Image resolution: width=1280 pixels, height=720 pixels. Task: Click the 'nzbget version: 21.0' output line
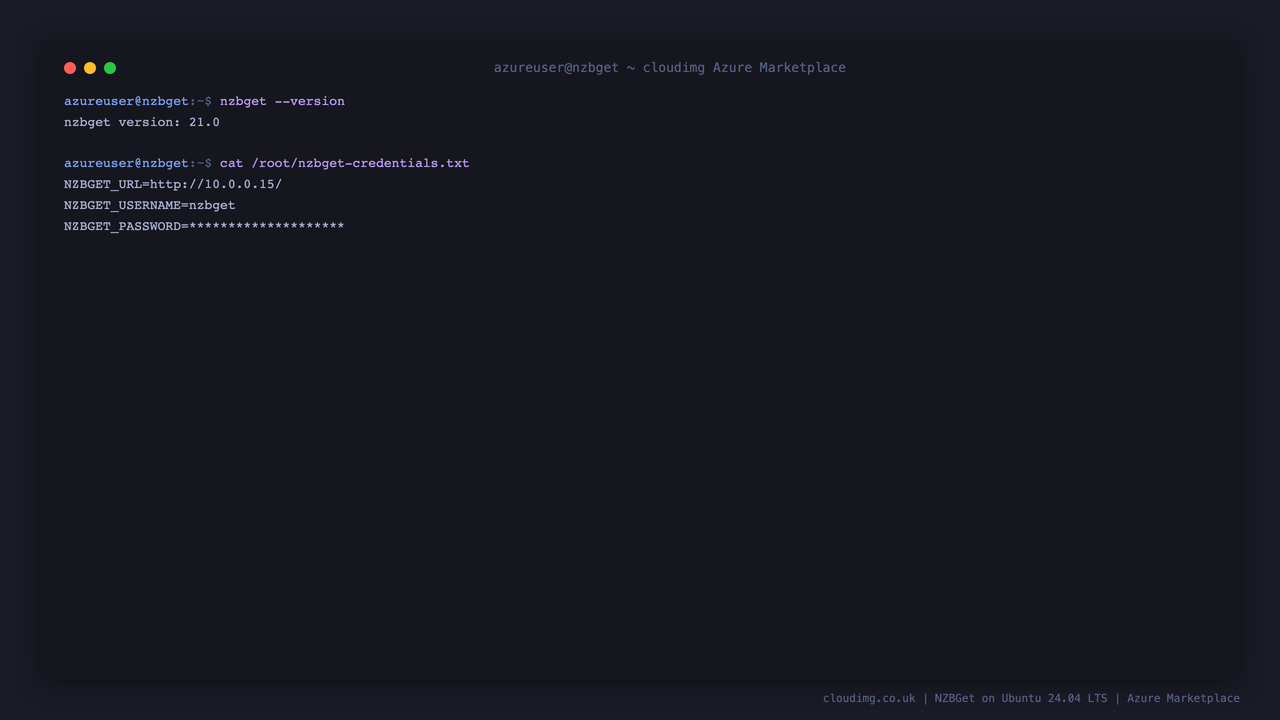tap(142, 122)
